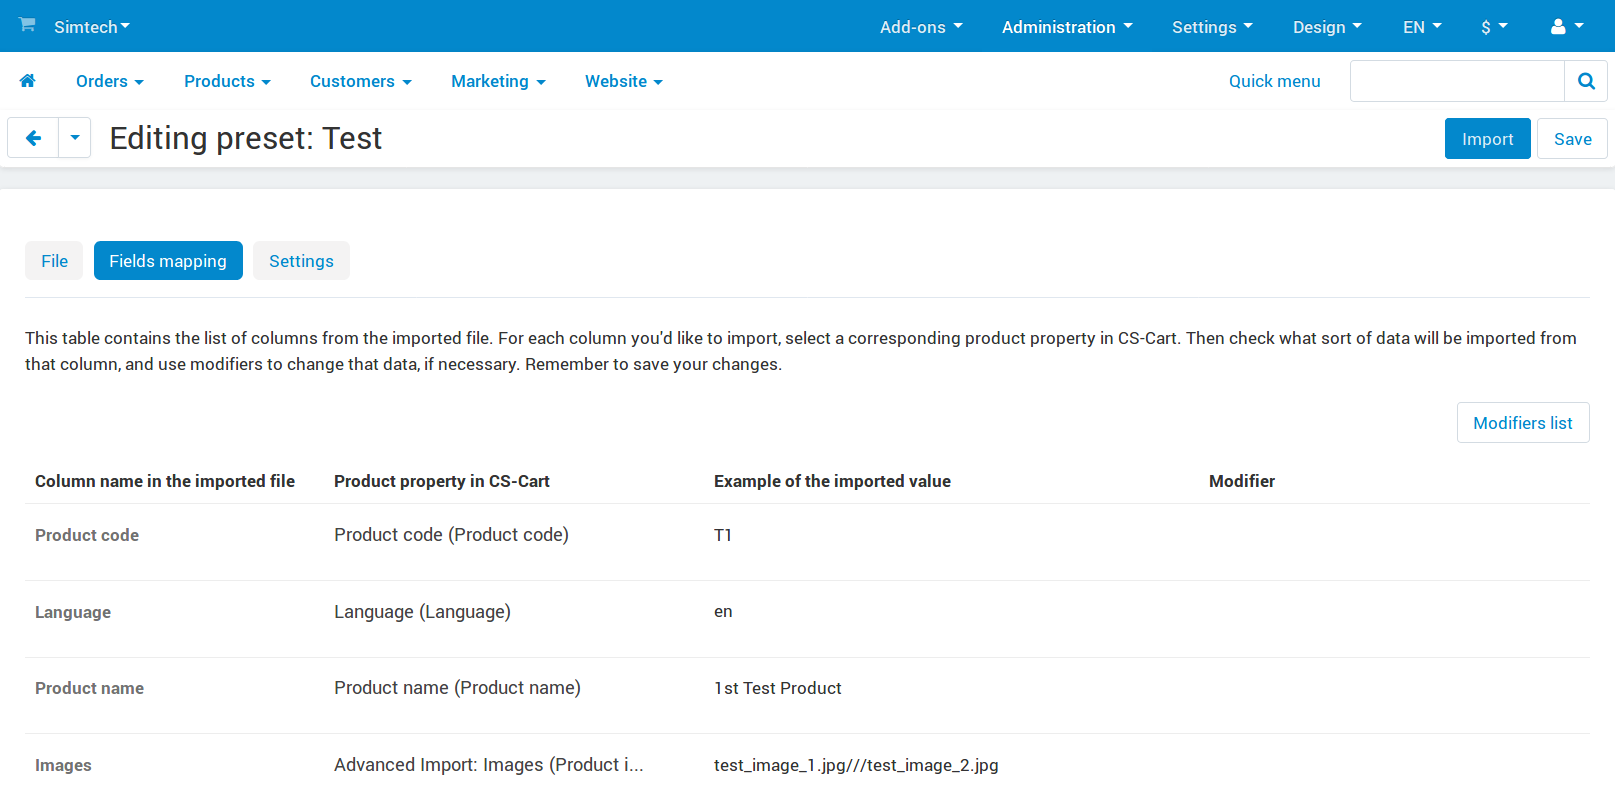Open the Modifiers list
1615x810 pixels.
(x=1523, y=423)
